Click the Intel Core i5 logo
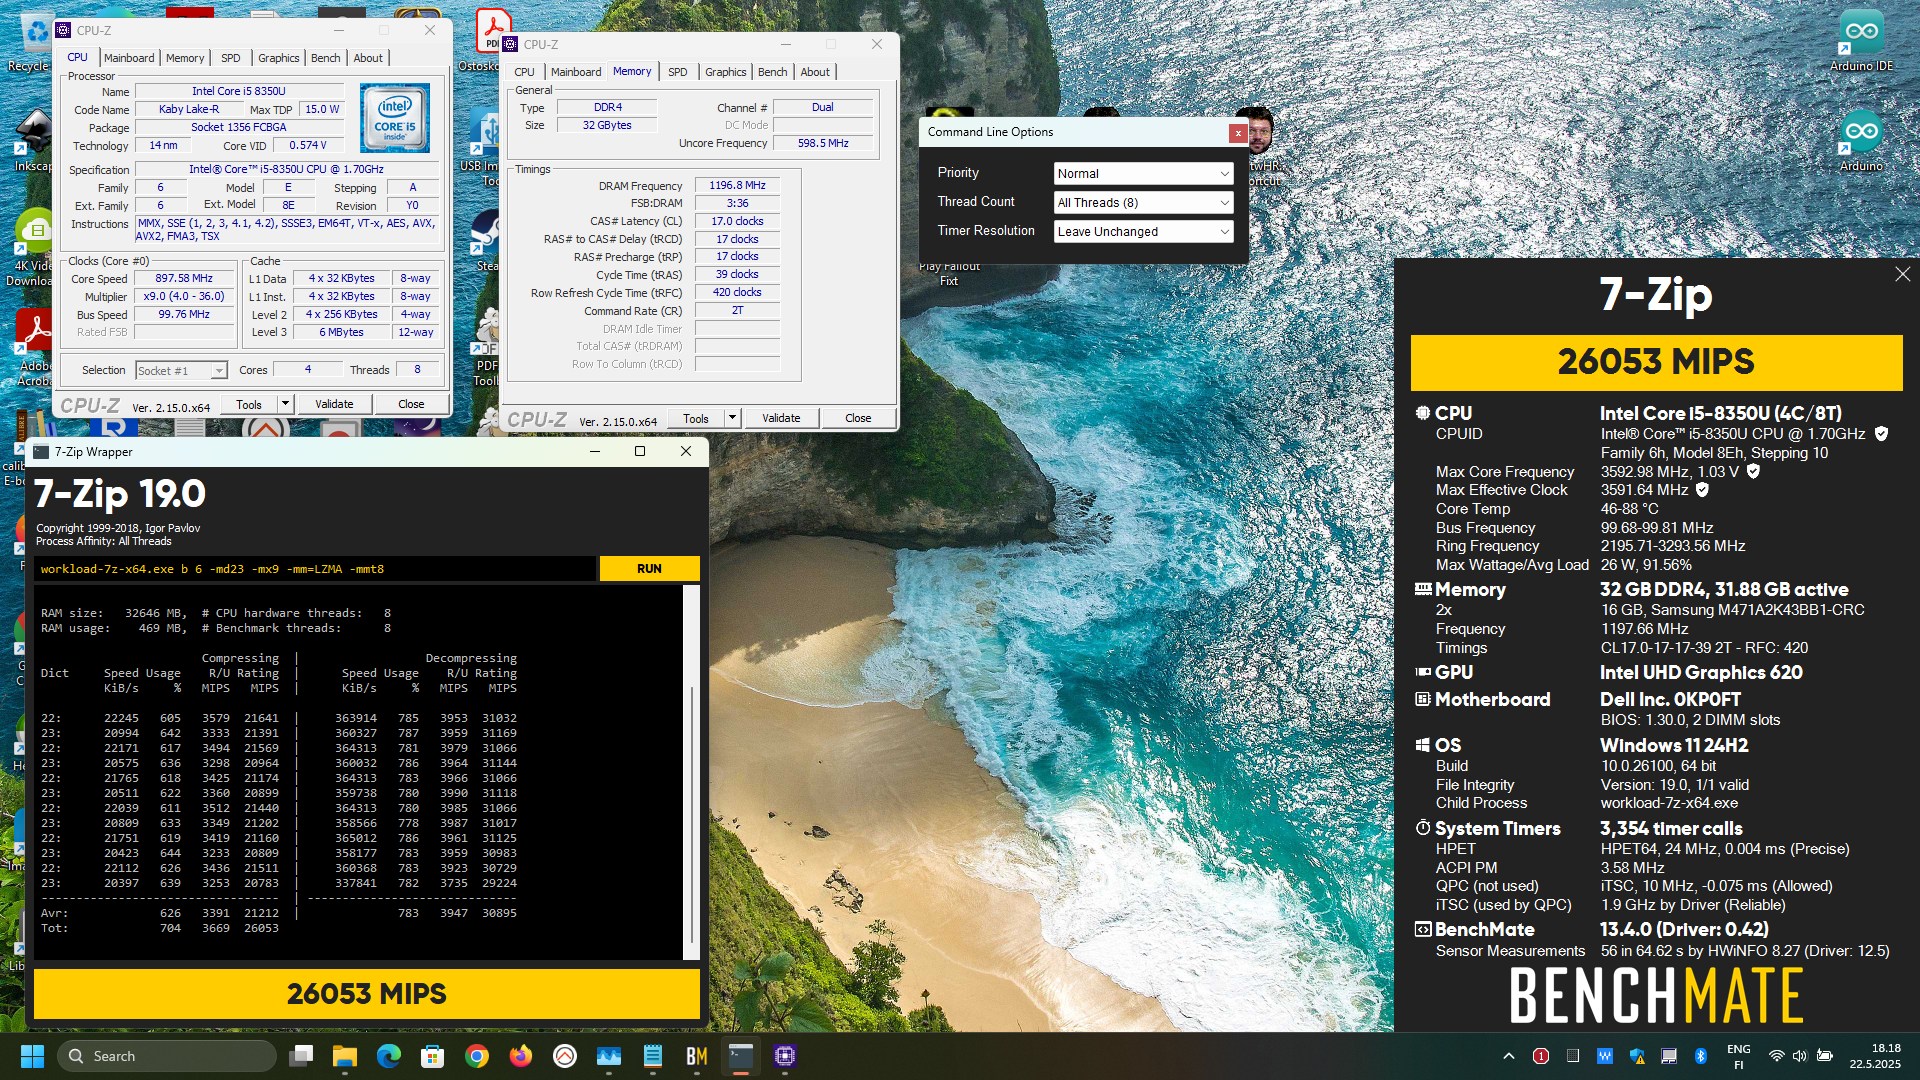 (x=395, y=118)
